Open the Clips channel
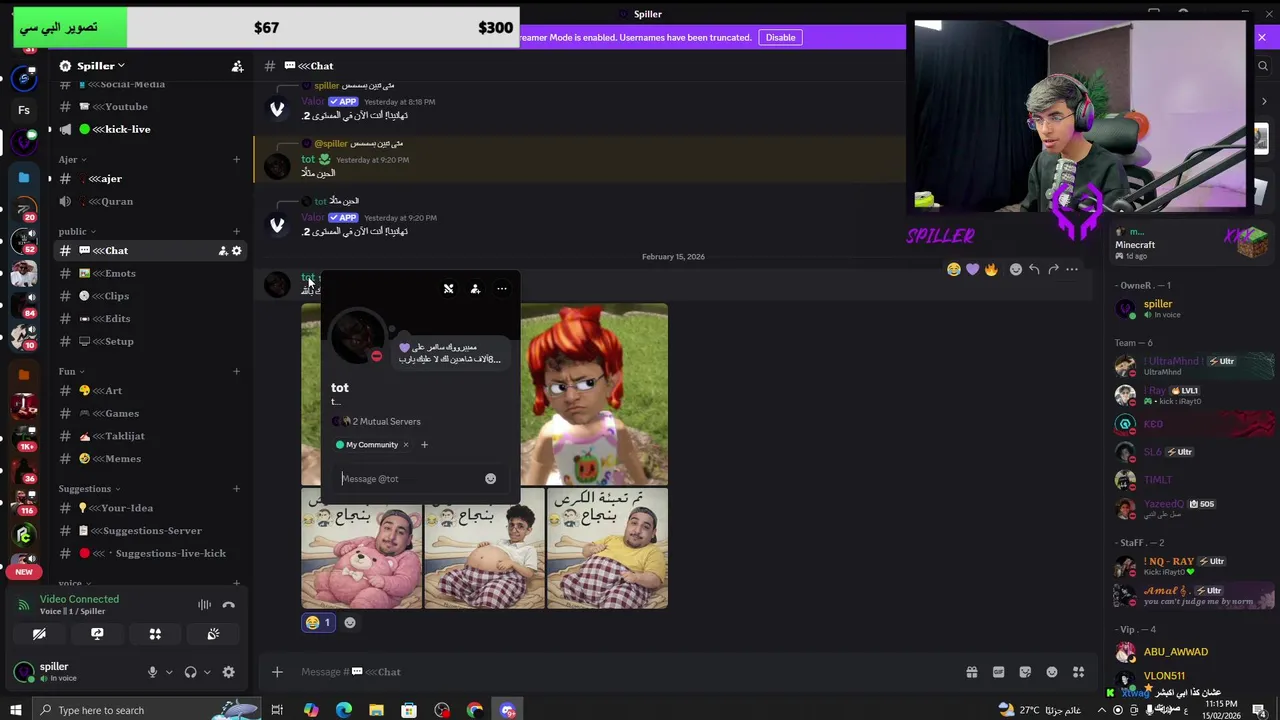Image resolution: width=1280 pixels, height=720 pixels. (x=150, y=296)
